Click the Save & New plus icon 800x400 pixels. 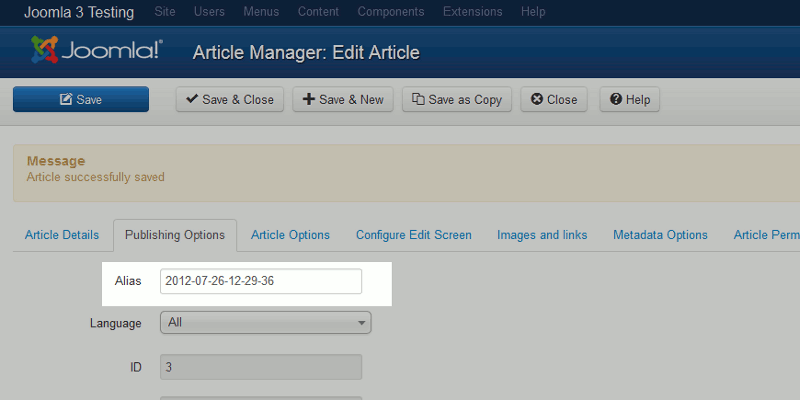tap(309, 100)
